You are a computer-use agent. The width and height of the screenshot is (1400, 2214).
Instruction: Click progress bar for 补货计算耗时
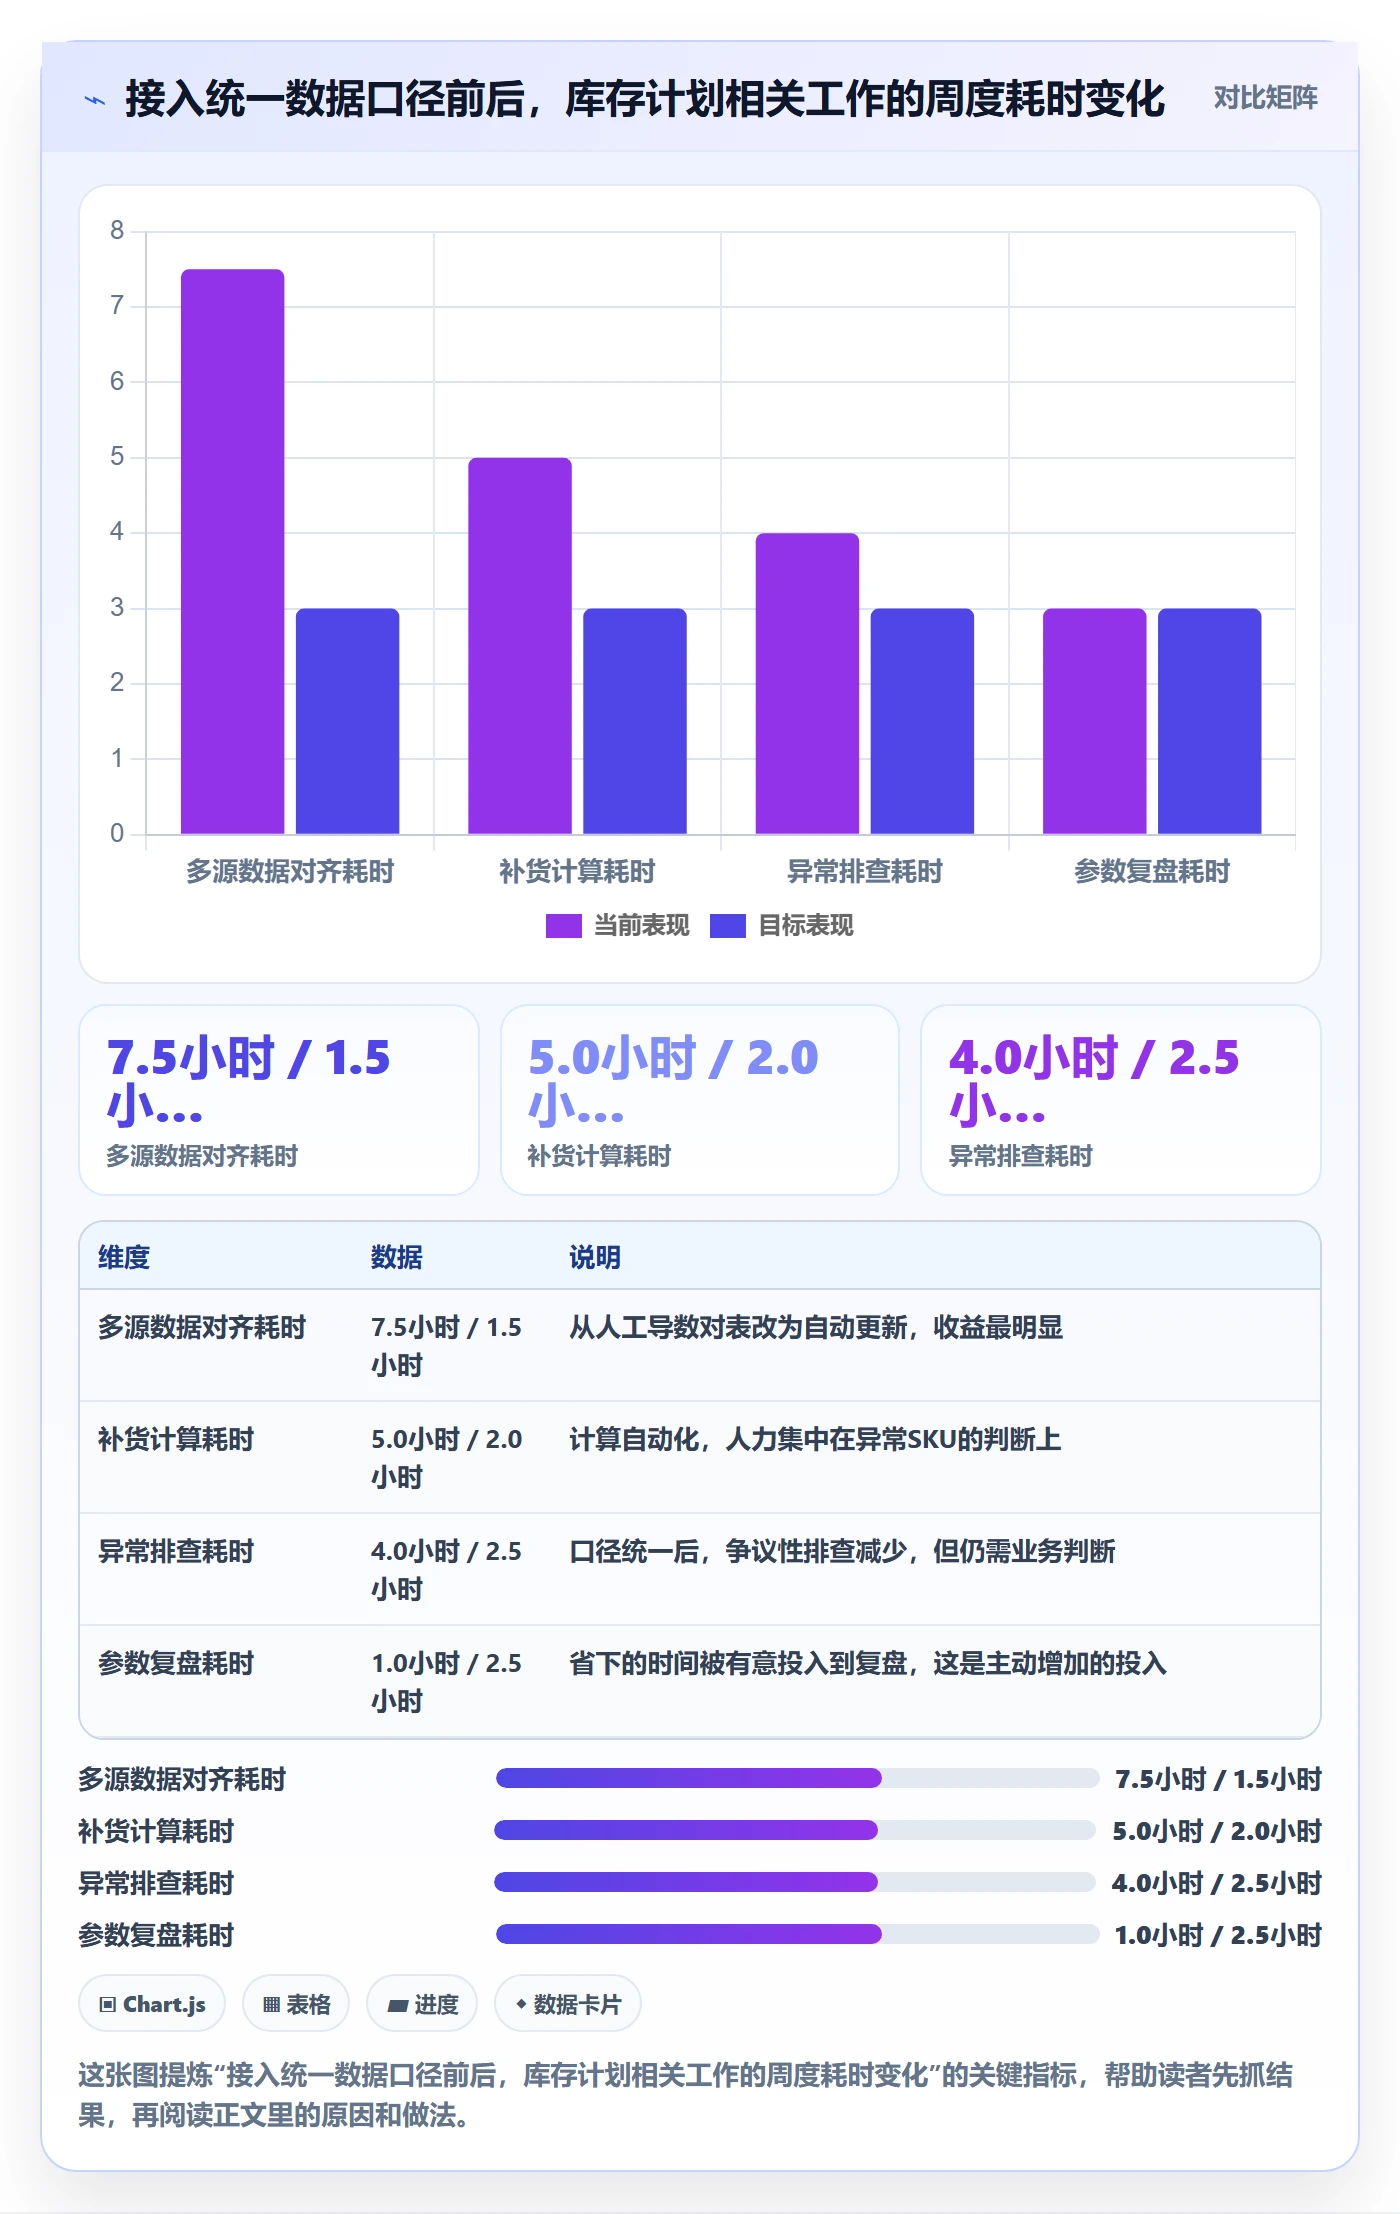point(795,1830)
